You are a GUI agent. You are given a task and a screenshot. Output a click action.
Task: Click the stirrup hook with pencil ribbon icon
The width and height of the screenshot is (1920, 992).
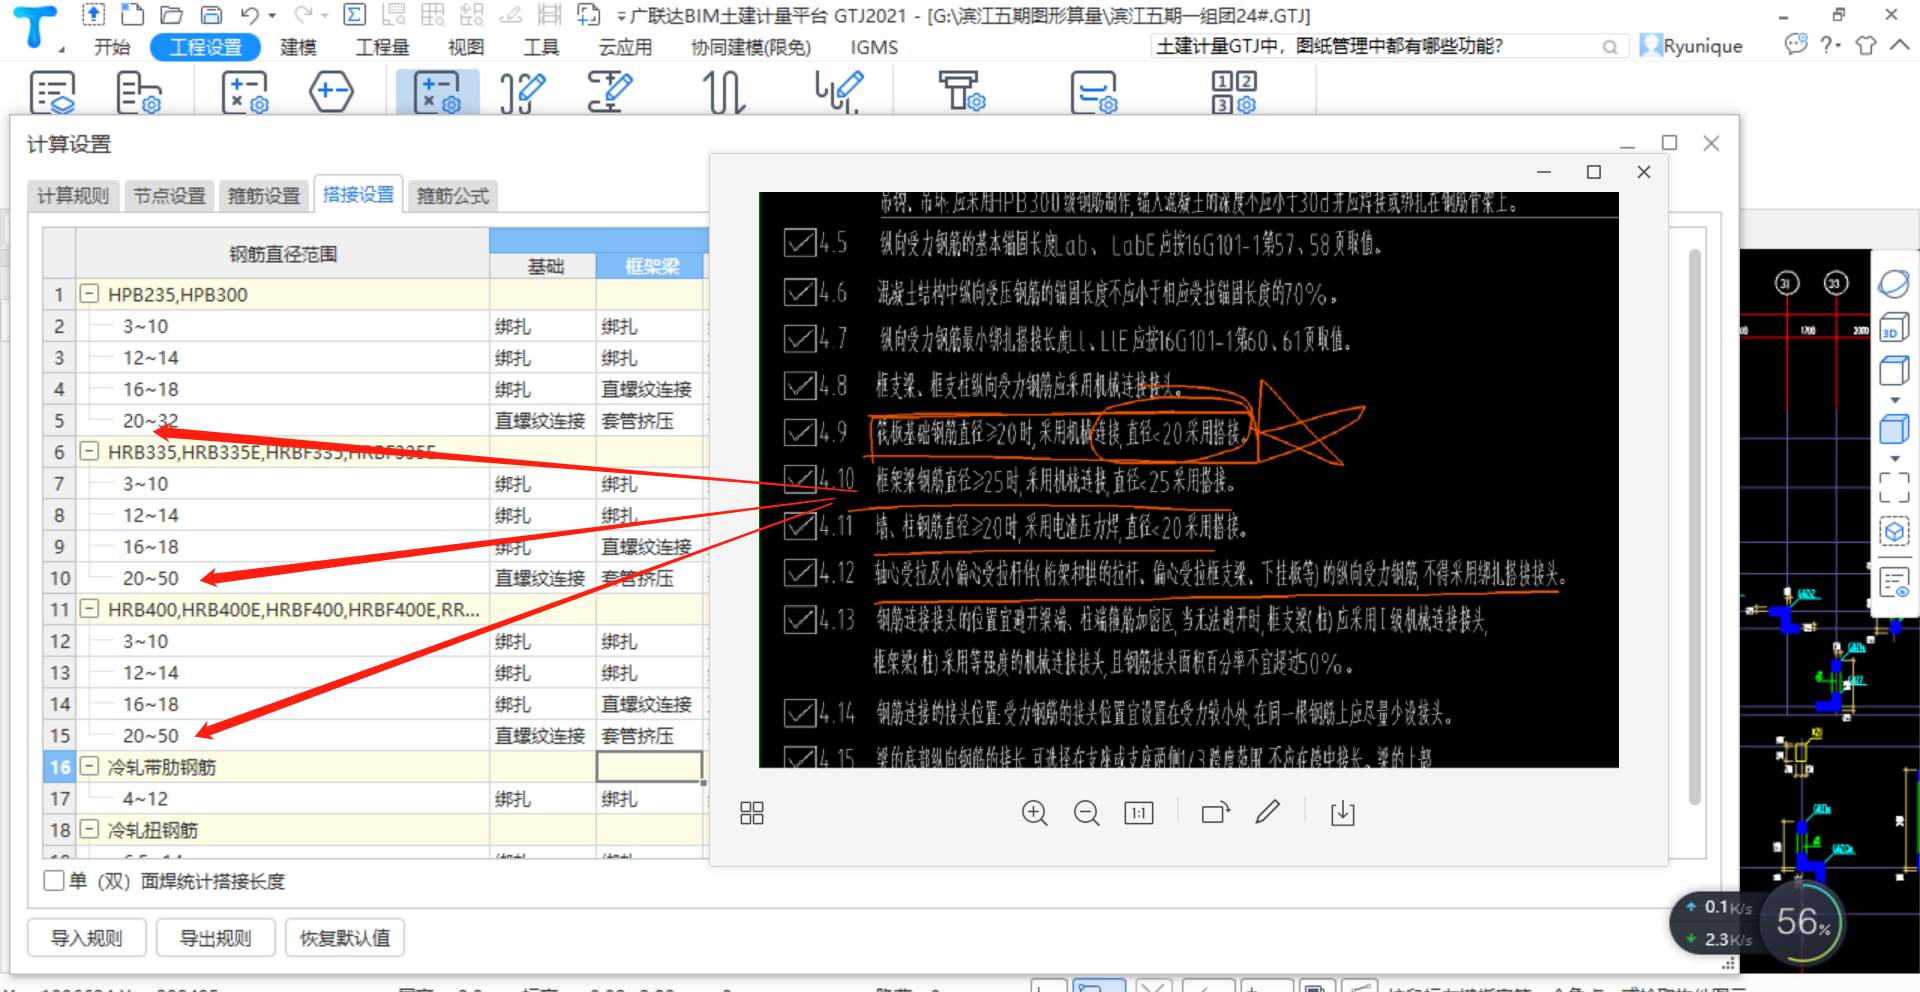pos(838,92)
